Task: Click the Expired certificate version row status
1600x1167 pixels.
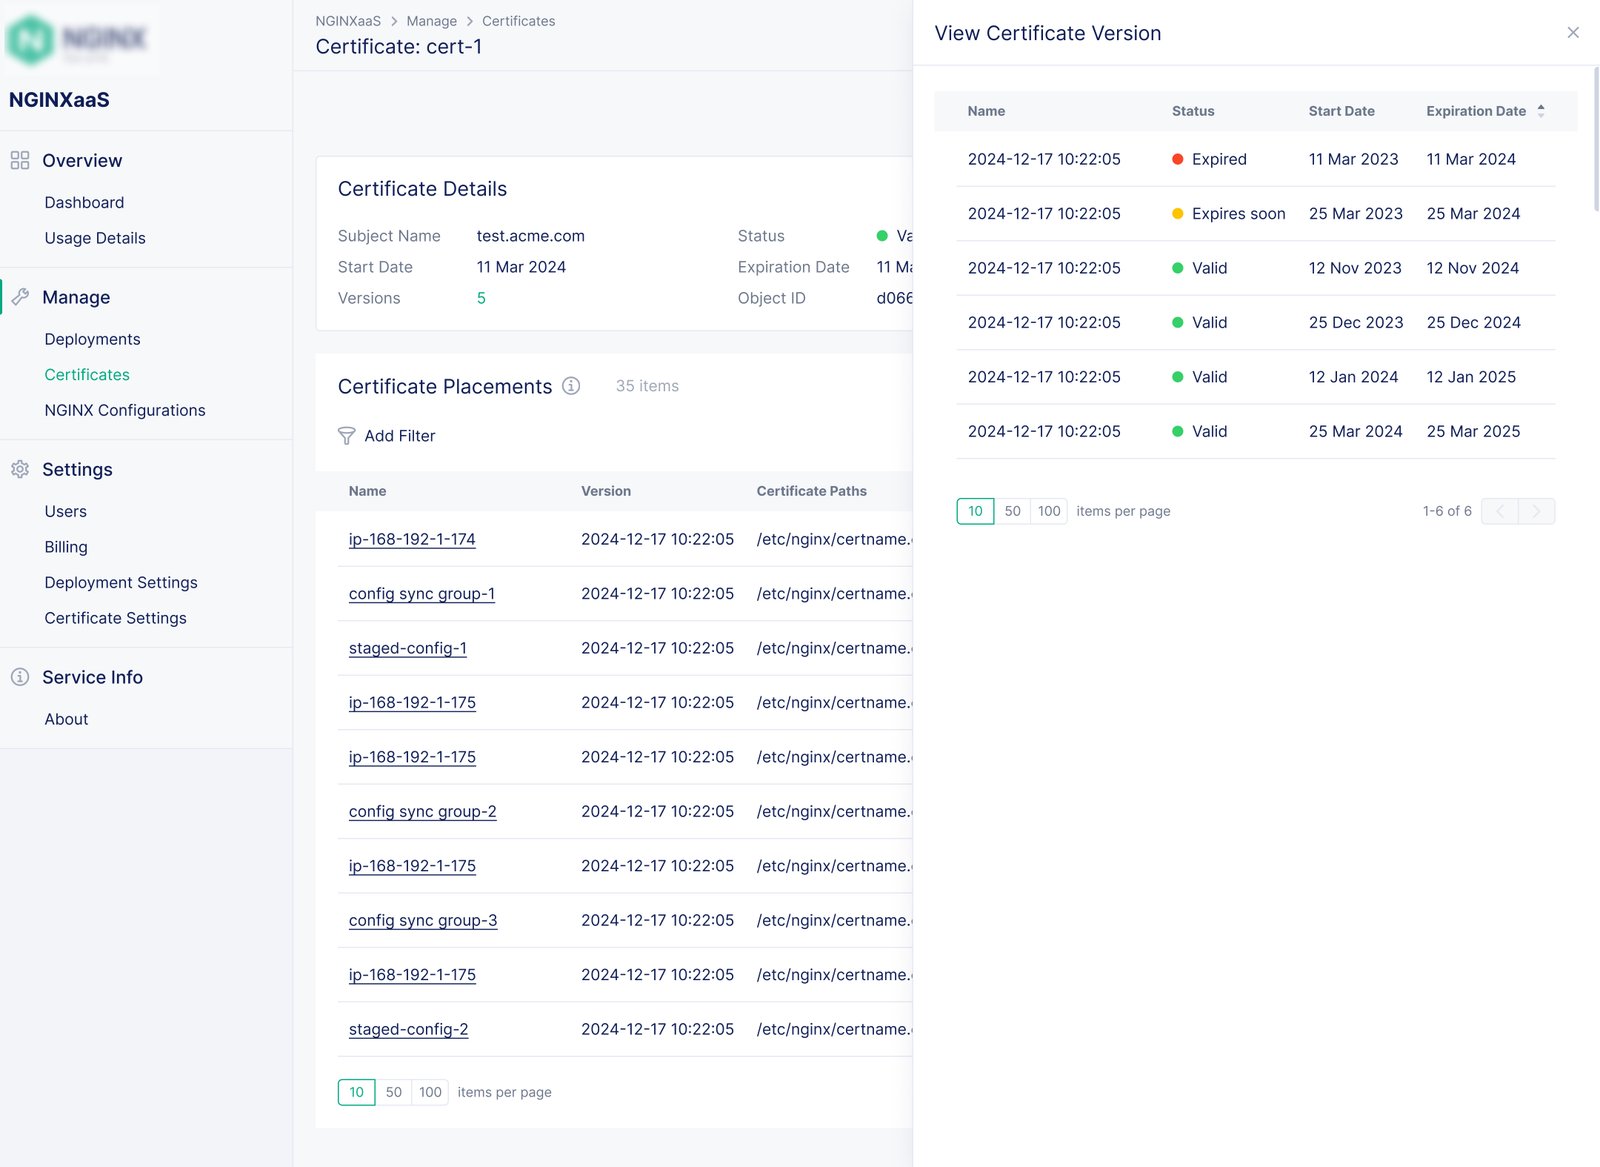Action: 1209,159
